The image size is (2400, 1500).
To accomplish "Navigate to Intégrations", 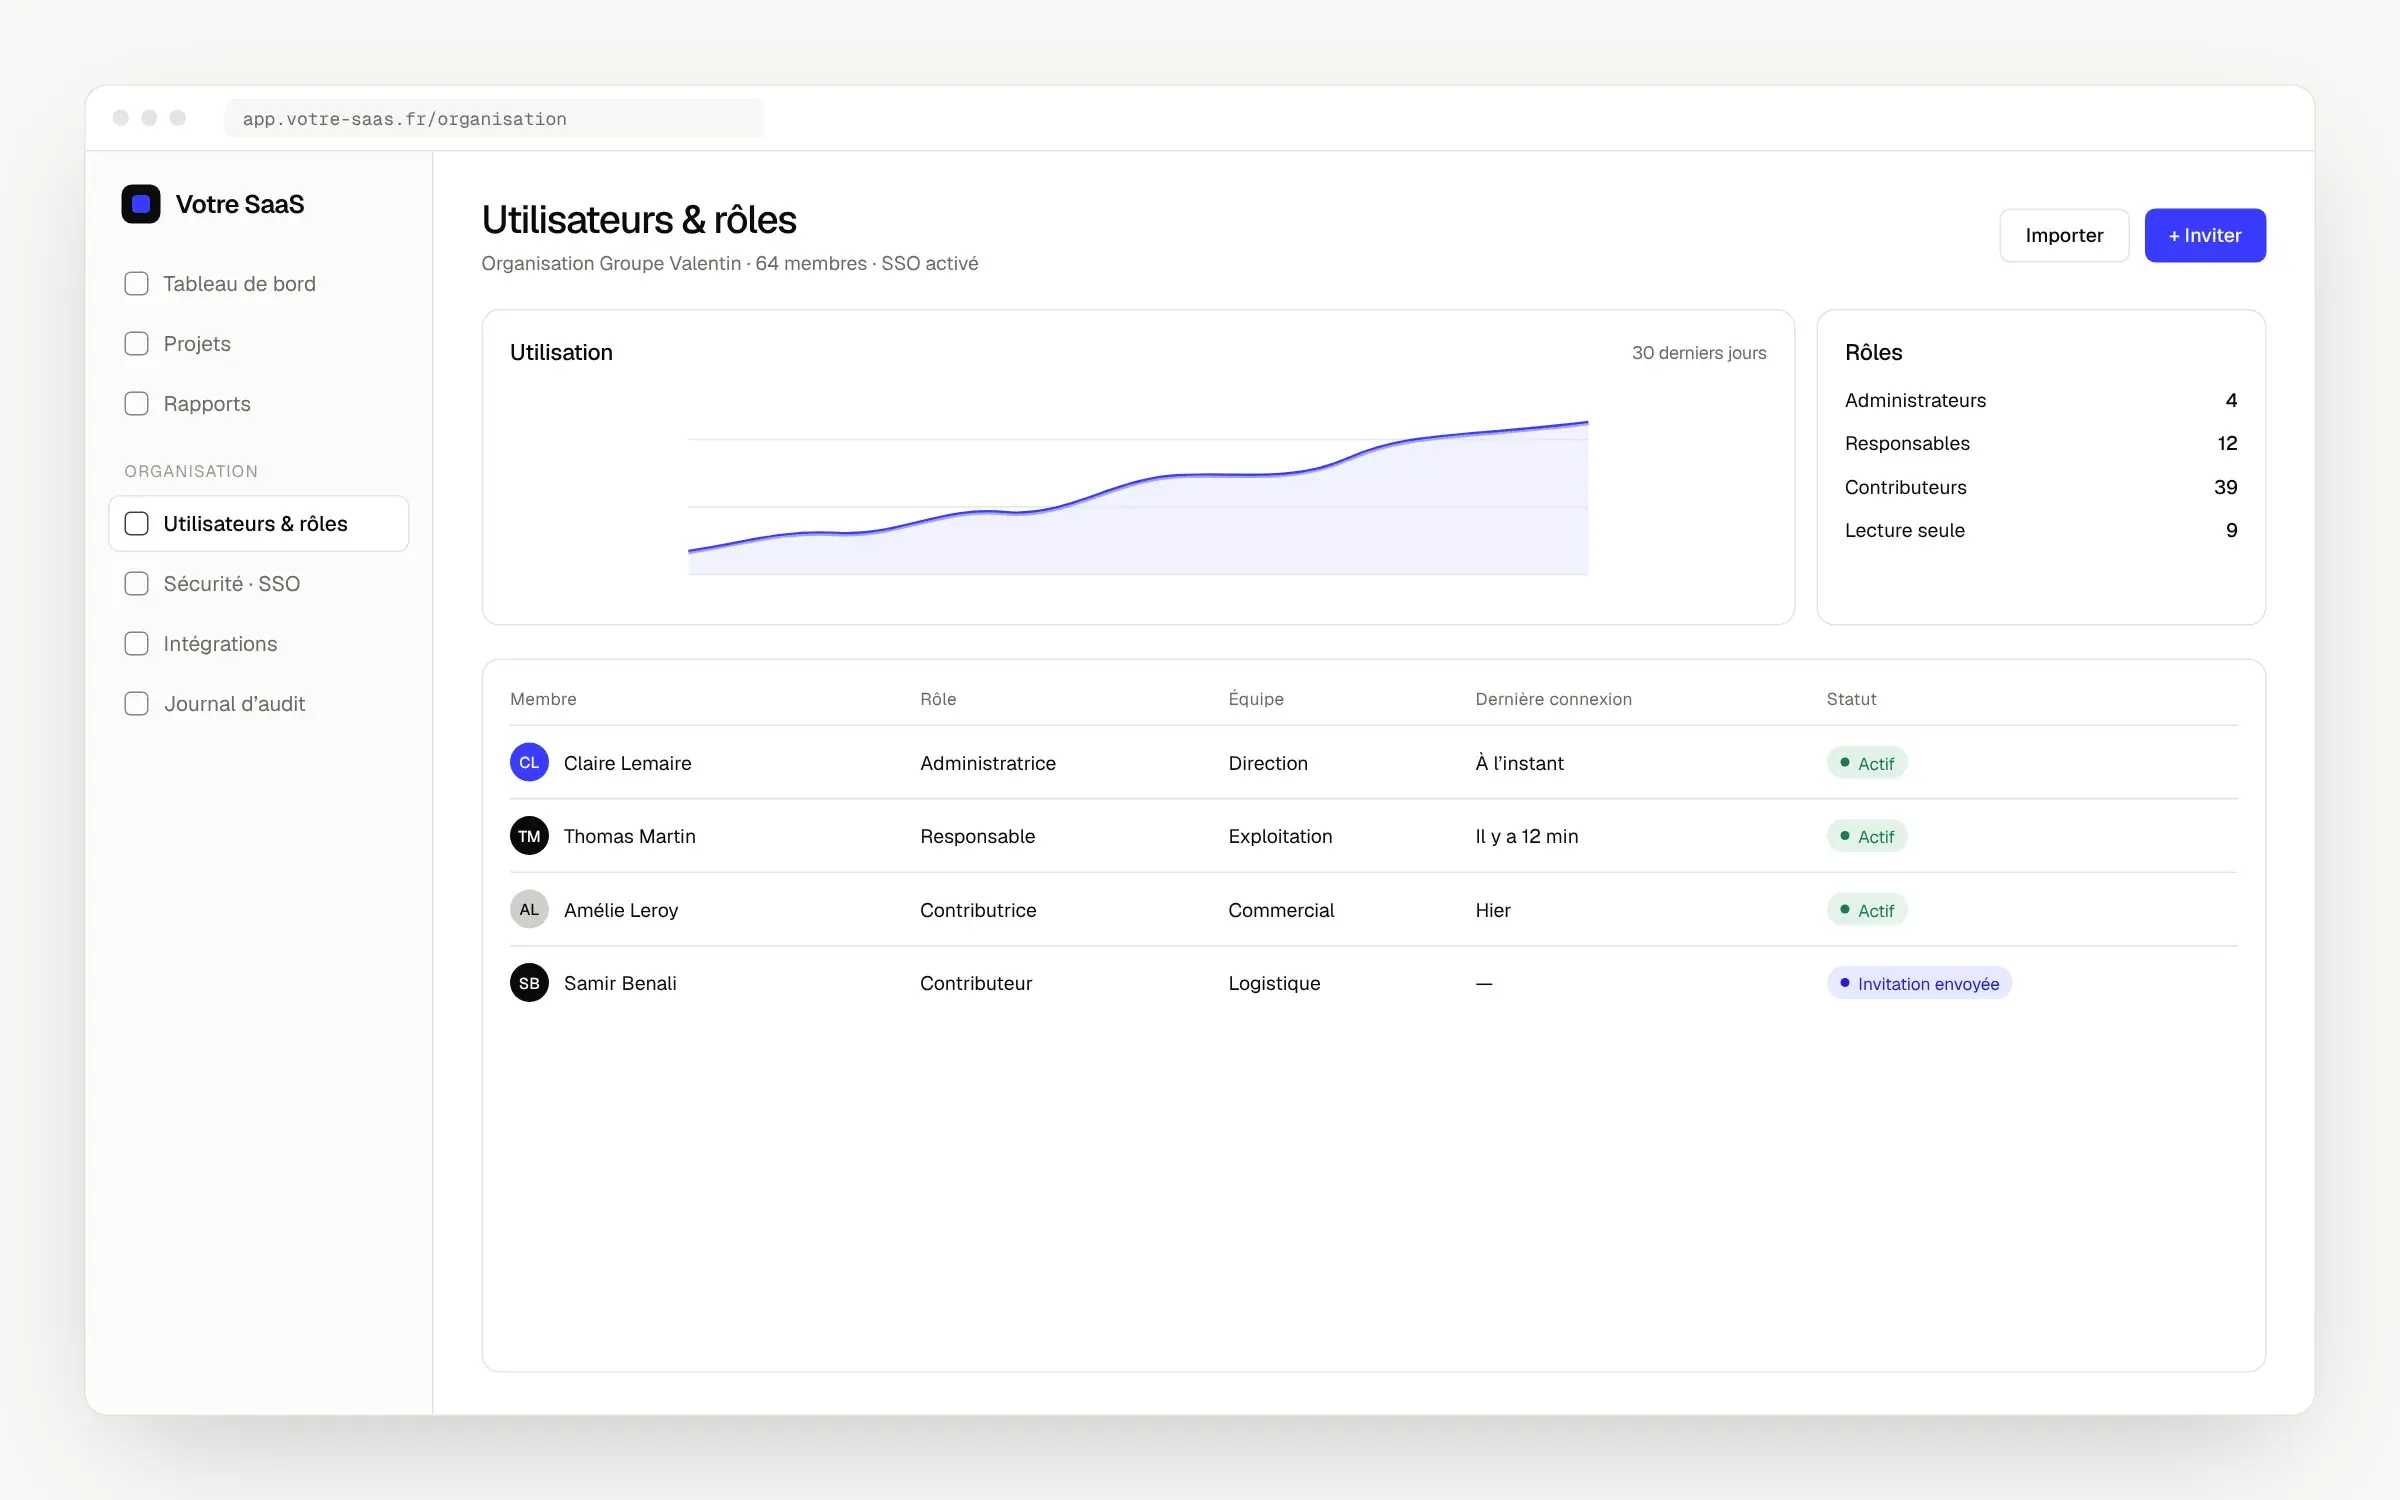I will [259, 644].
